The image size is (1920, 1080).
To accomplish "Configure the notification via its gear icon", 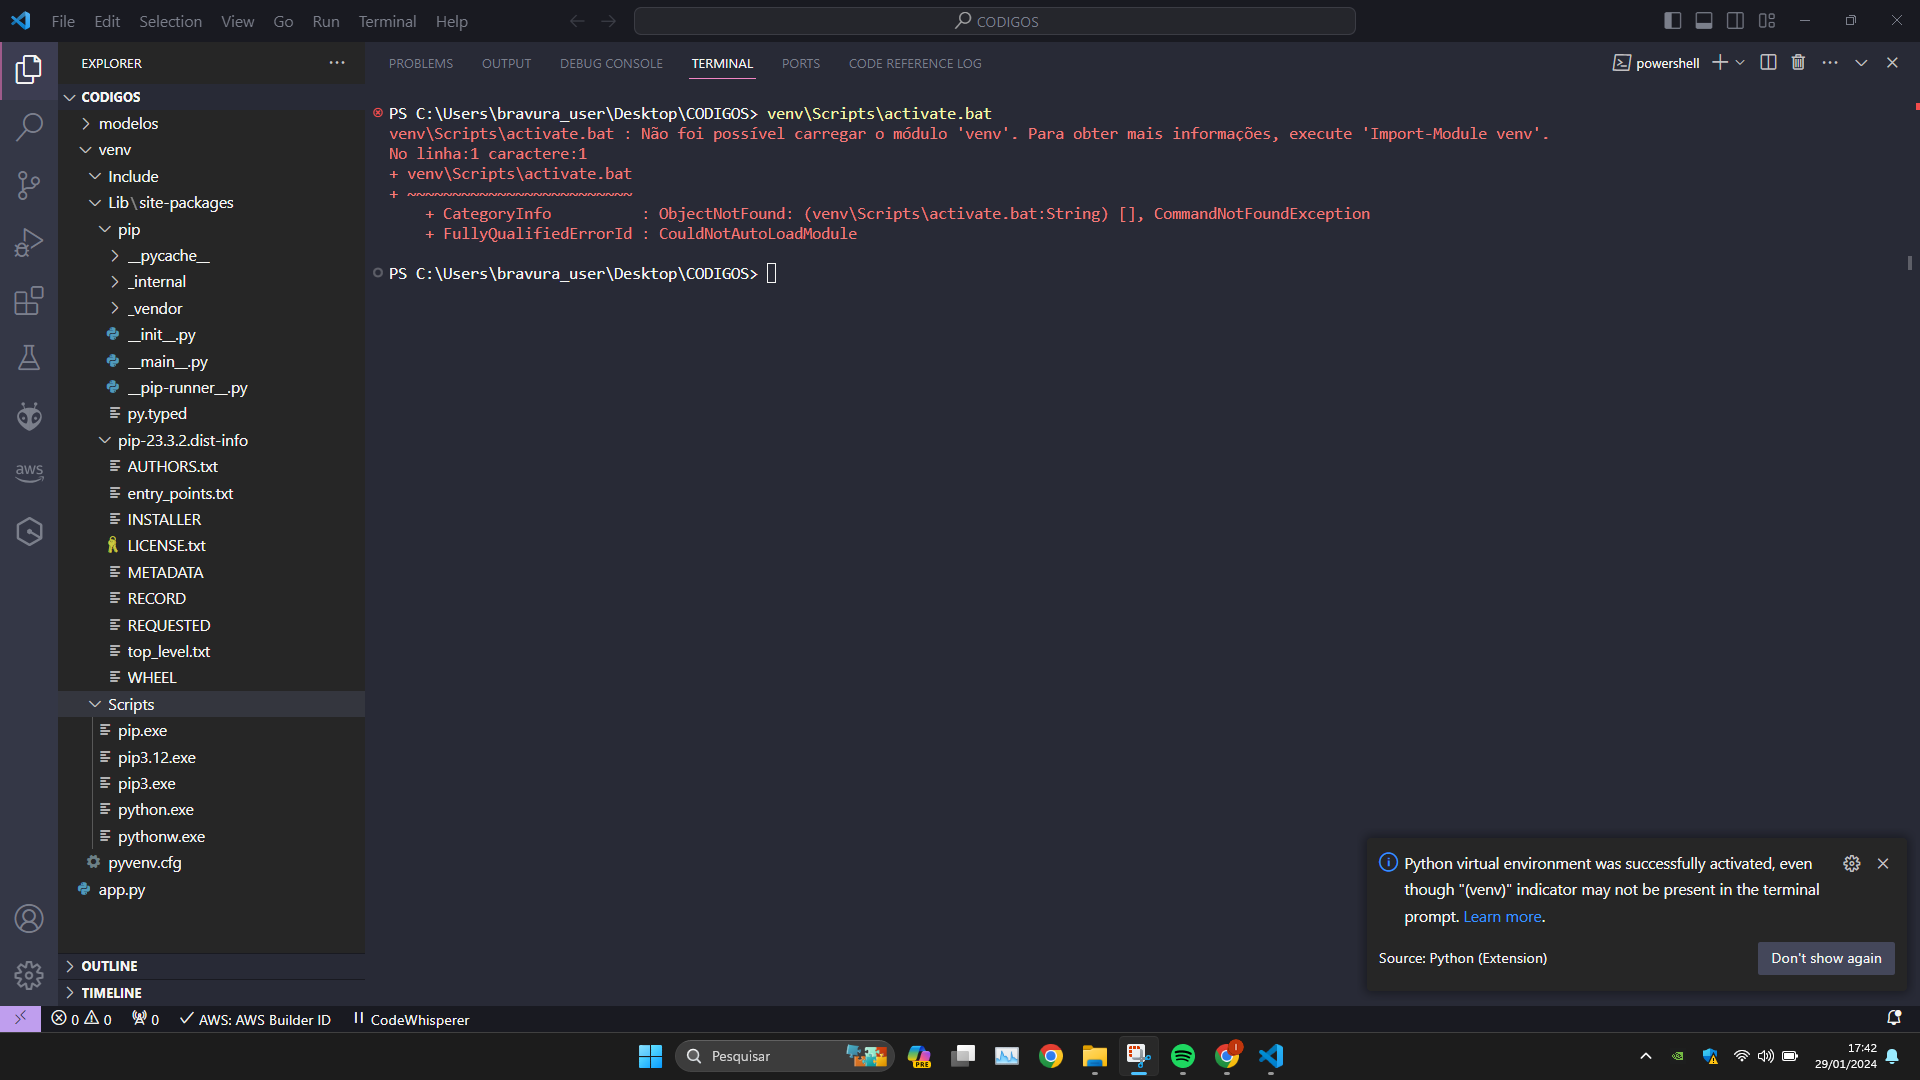I will tap(1852, 863).
